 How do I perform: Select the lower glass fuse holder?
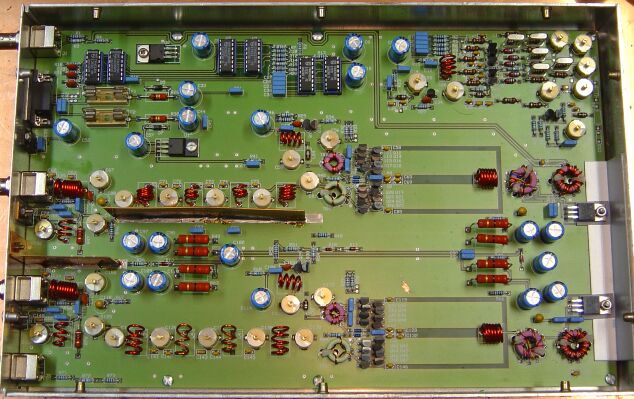tap(107, 117)
